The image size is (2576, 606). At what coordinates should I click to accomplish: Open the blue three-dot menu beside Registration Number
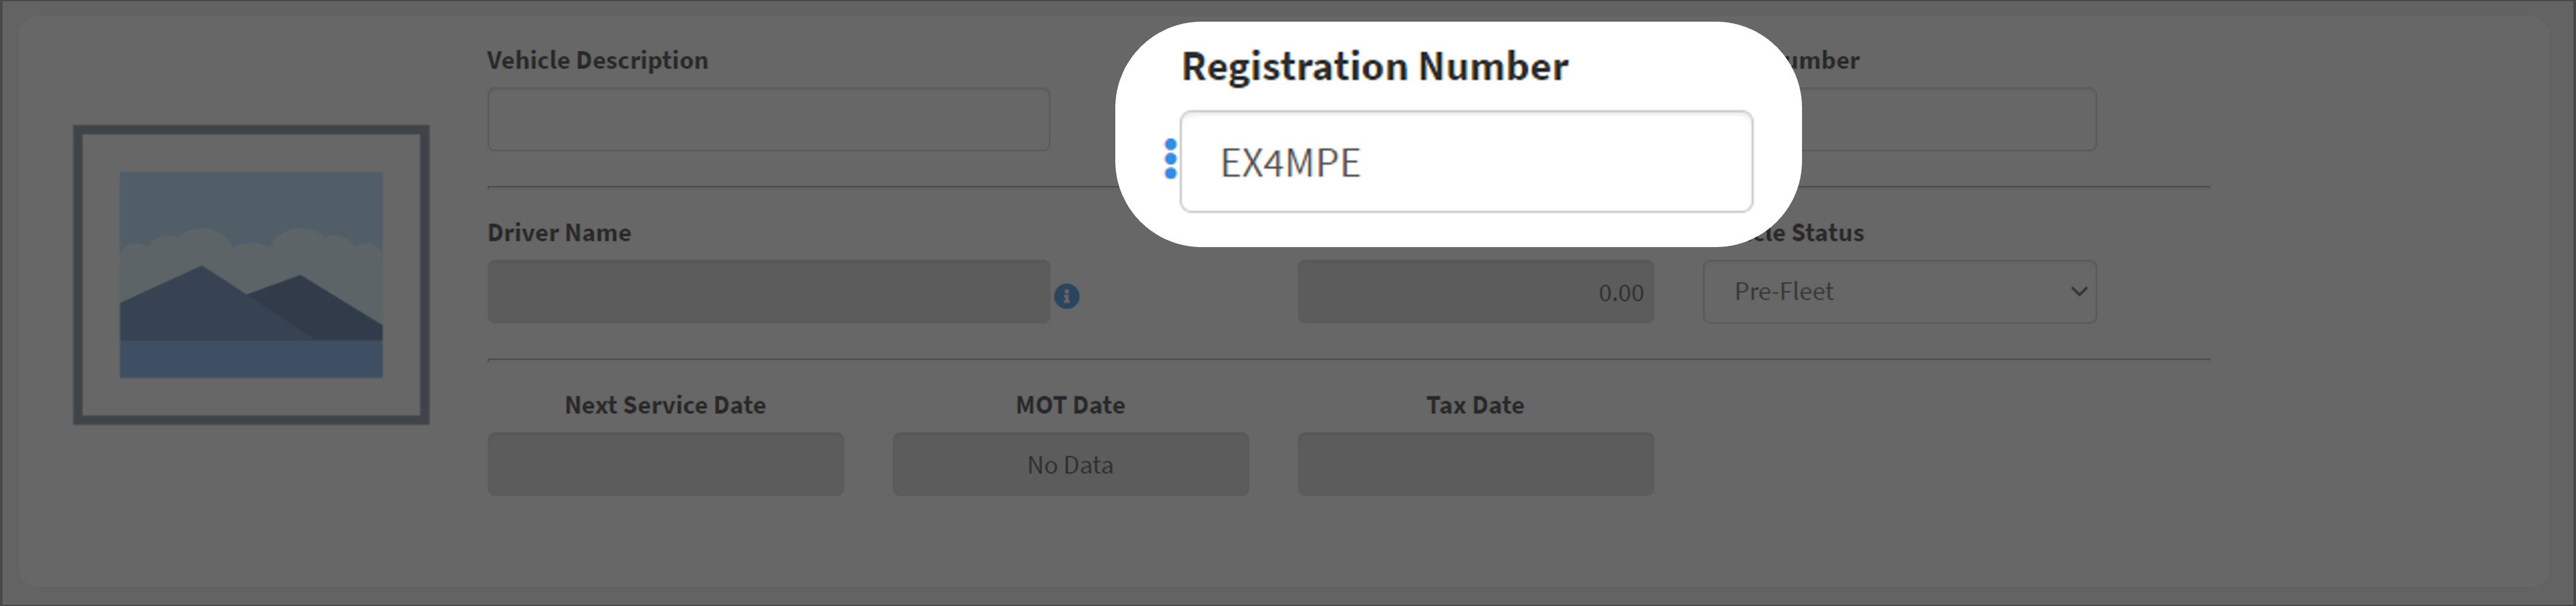click(1170, 159)
